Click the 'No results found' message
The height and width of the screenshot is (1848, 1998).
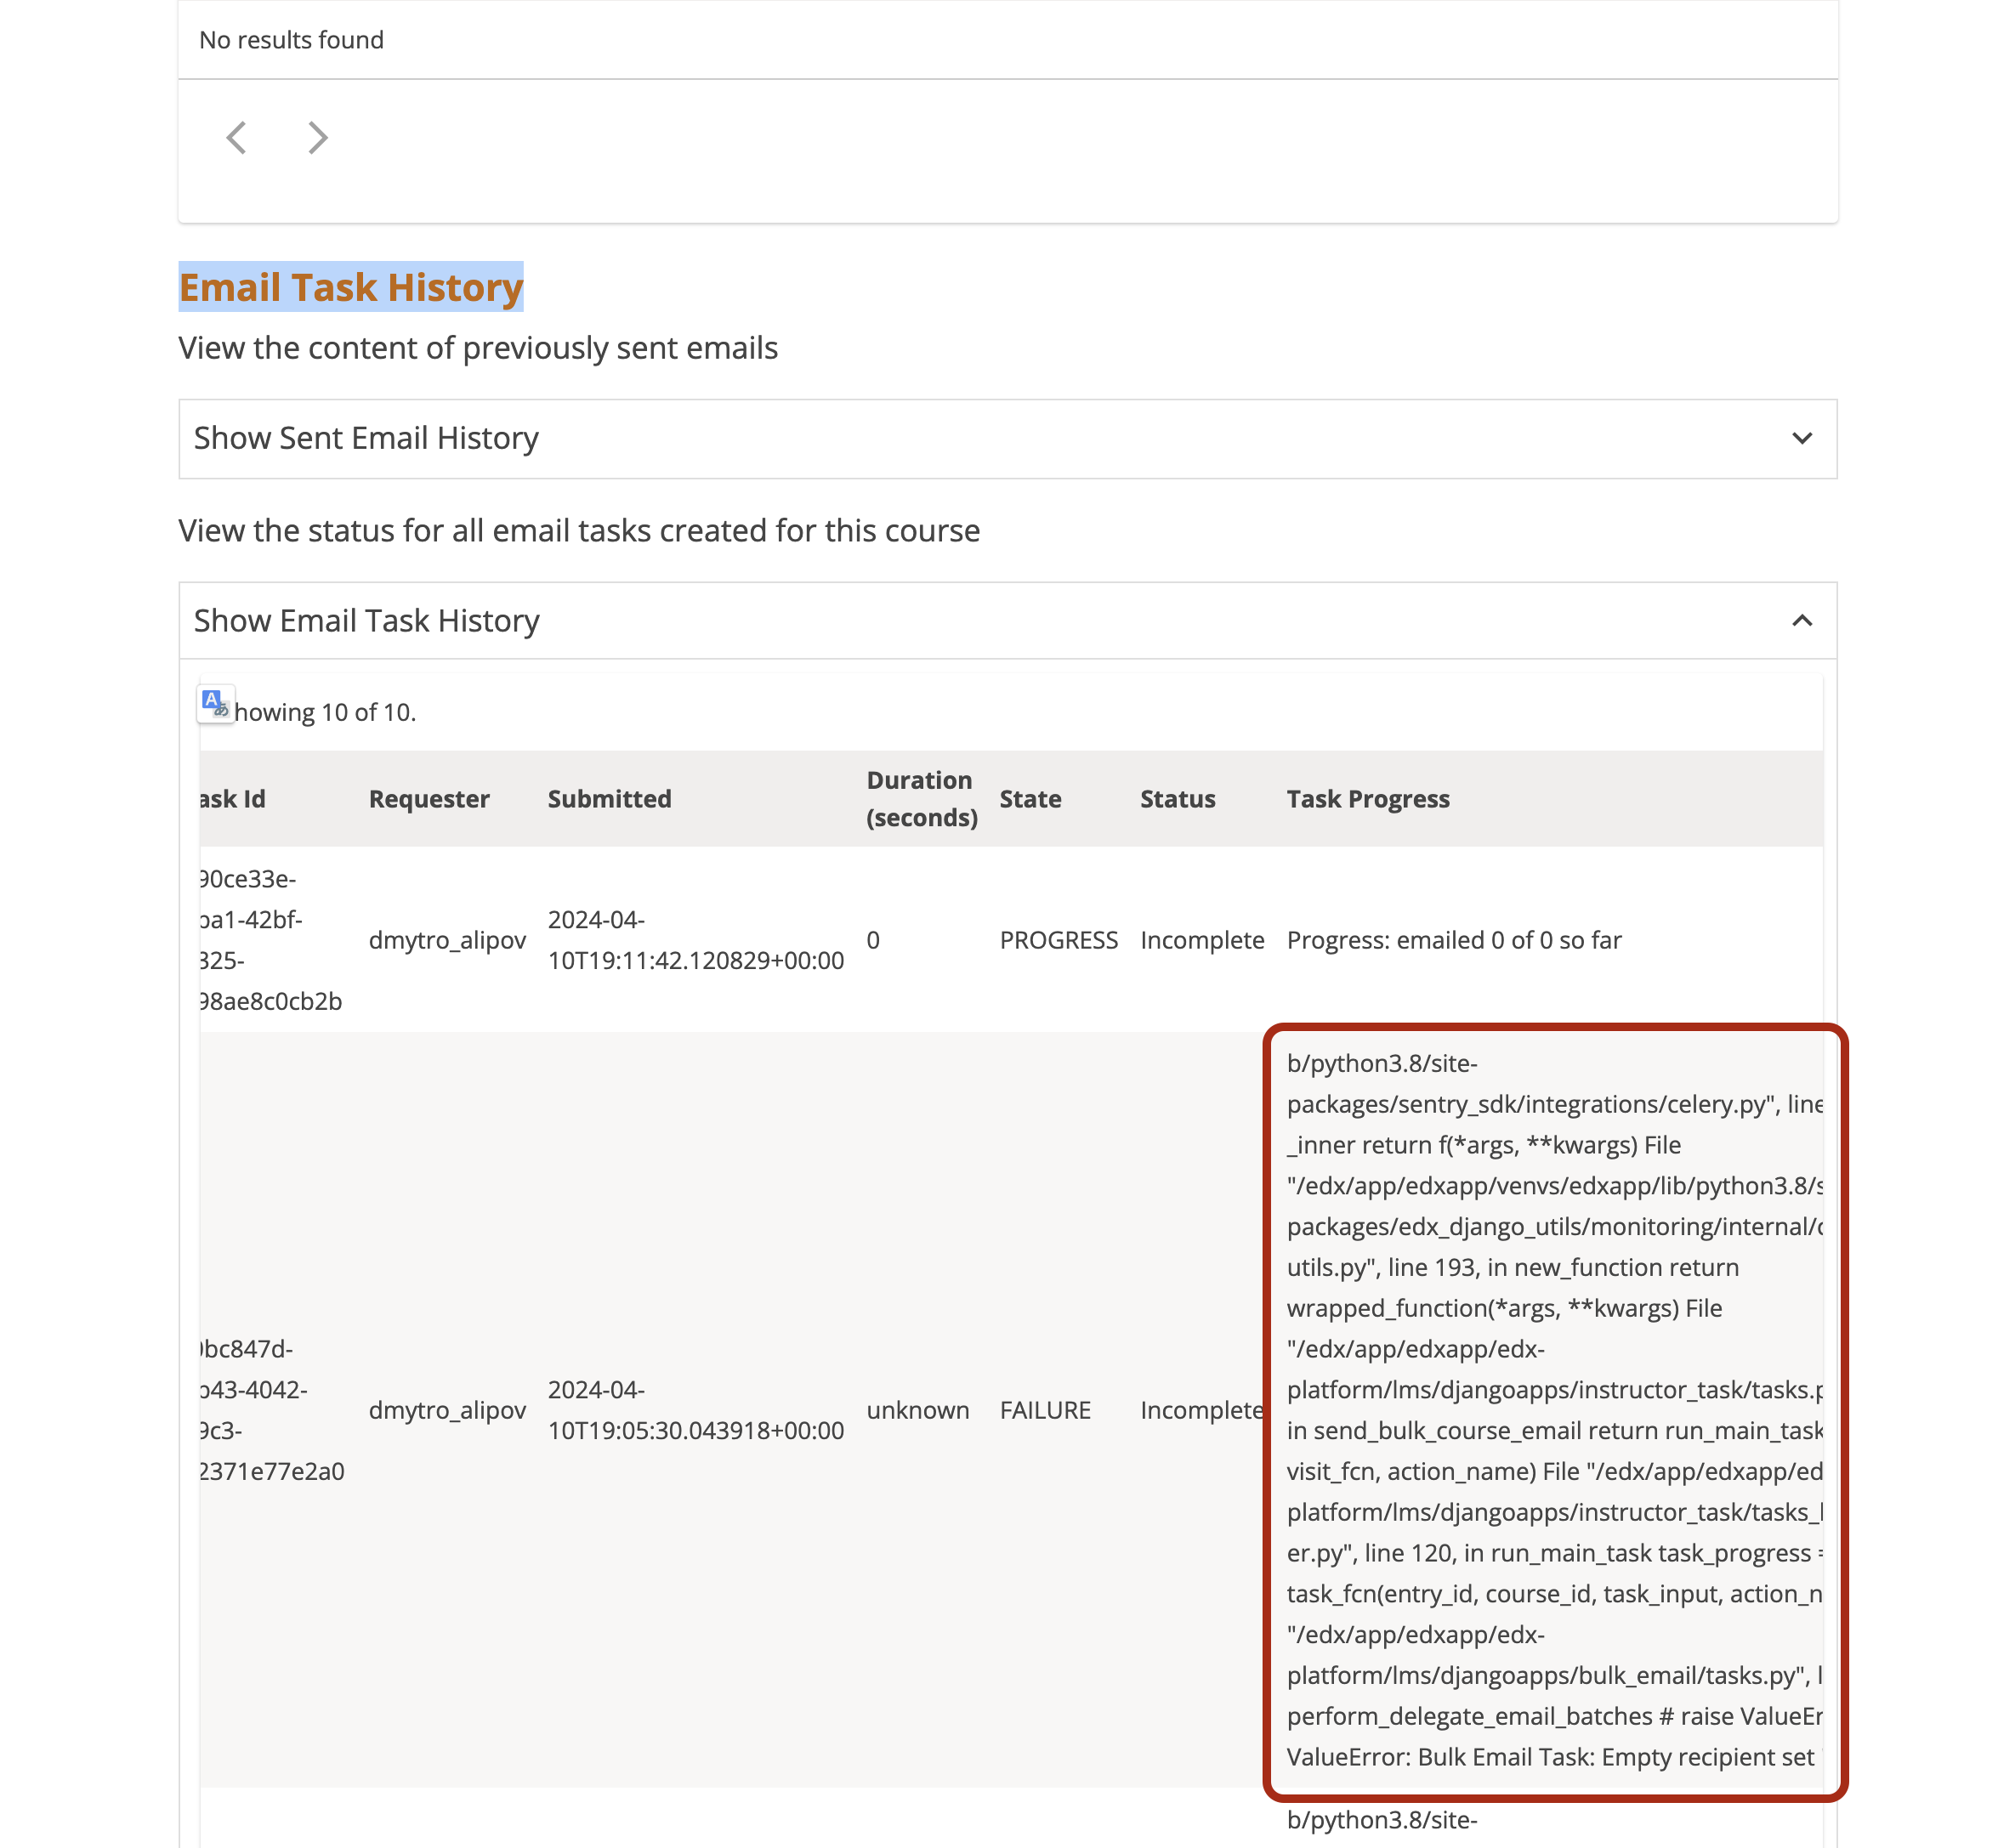(291, 40)
